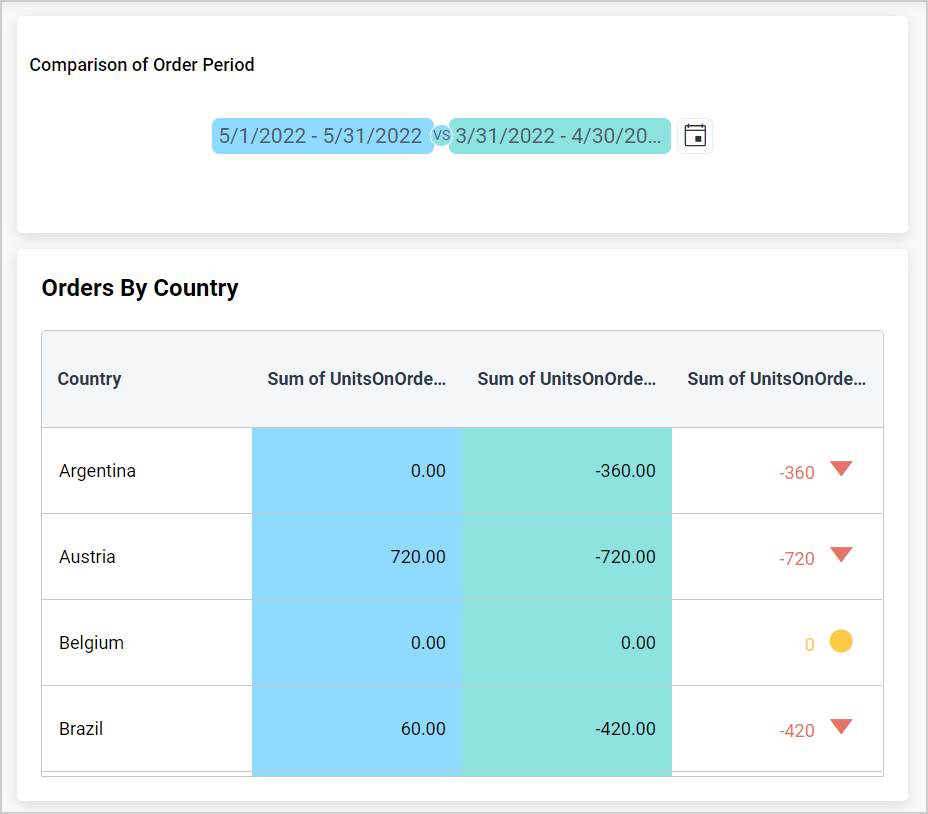Open the Argentina country link
Viewport: 928px width, 814px height.
(x=97, y=470)
